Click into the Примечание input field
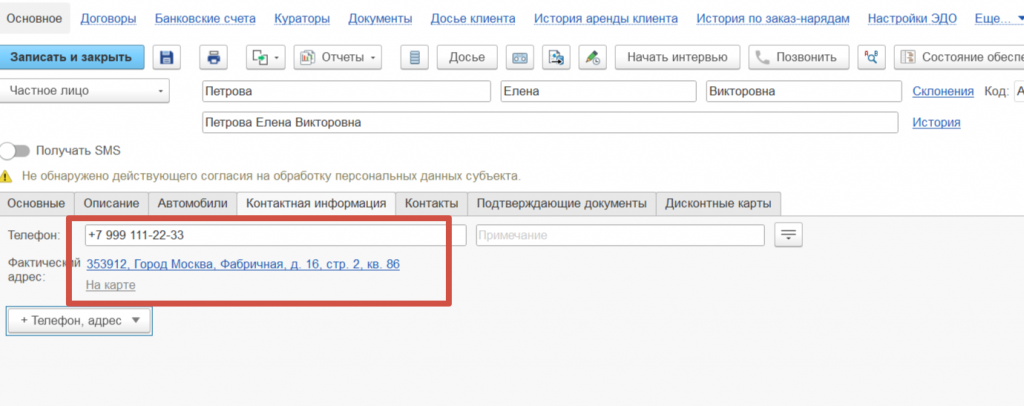1024x406 pixels. (619, 235)
